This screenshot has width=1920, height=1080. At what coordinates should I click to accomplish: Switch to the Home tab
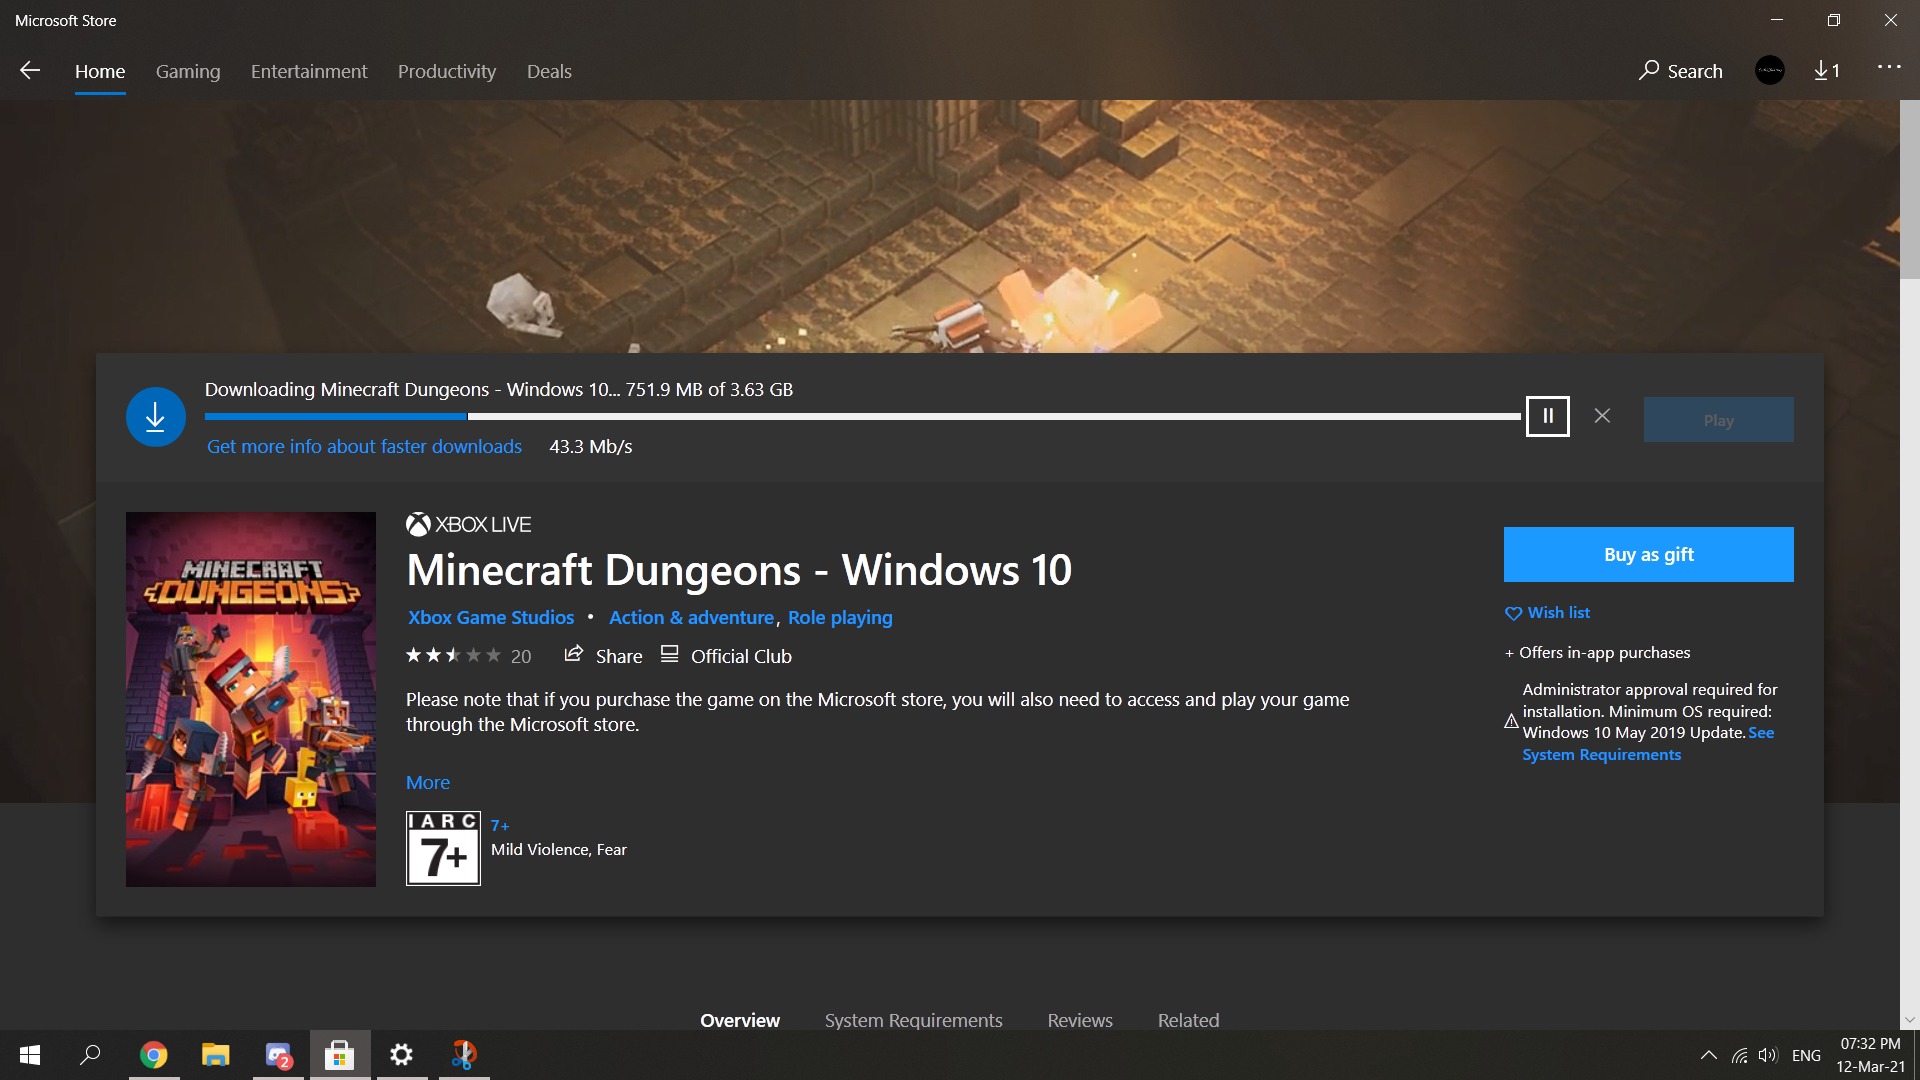(100, 71)
